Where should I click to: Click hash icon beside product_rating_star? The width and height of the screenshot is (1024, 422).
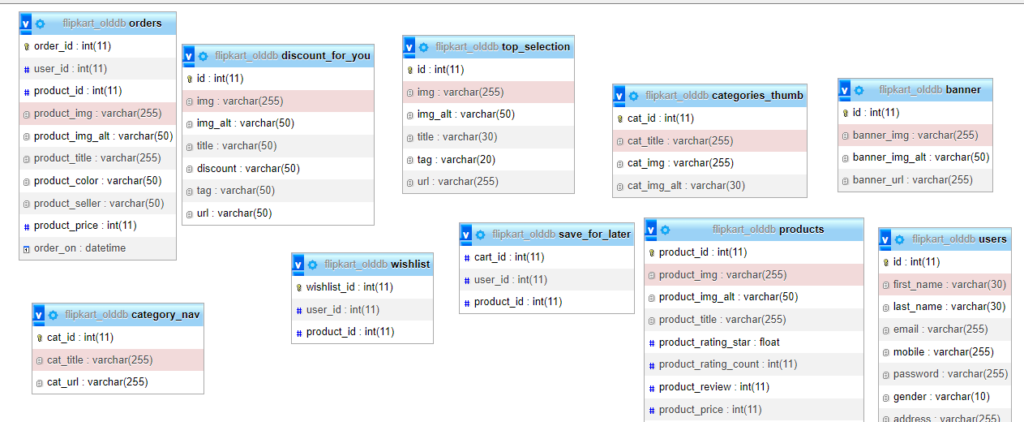pyautogui.click(x=652, y=342)
